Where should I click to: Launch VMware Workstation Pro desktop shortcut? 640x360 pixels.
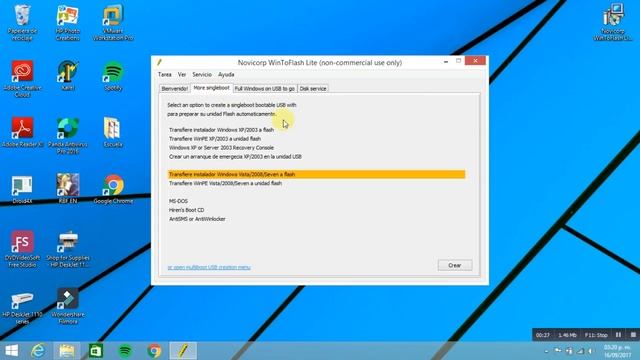point(113,22)
